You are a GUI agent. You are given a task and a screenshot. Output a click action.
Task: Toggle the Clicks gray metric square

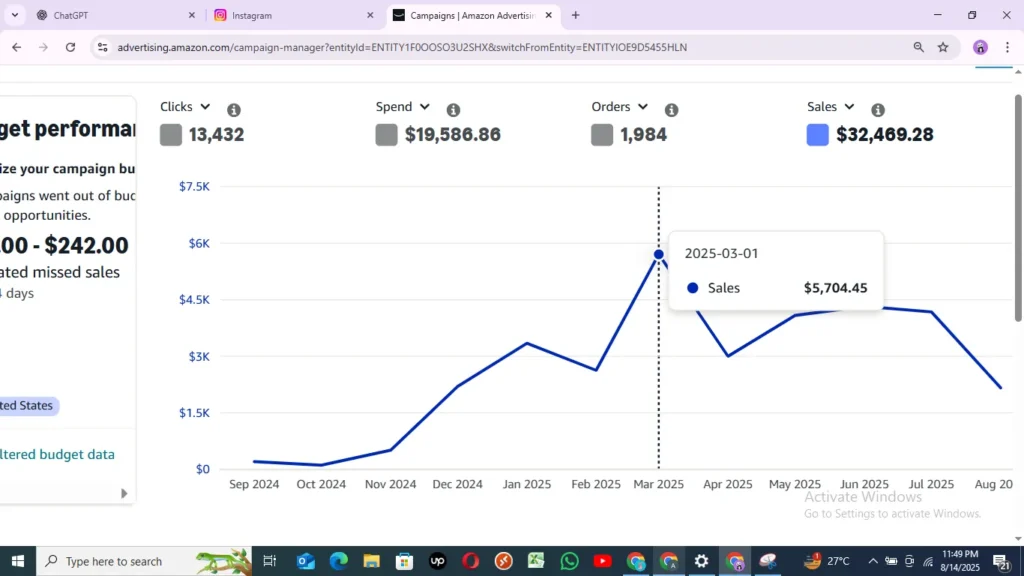(171, 135)
